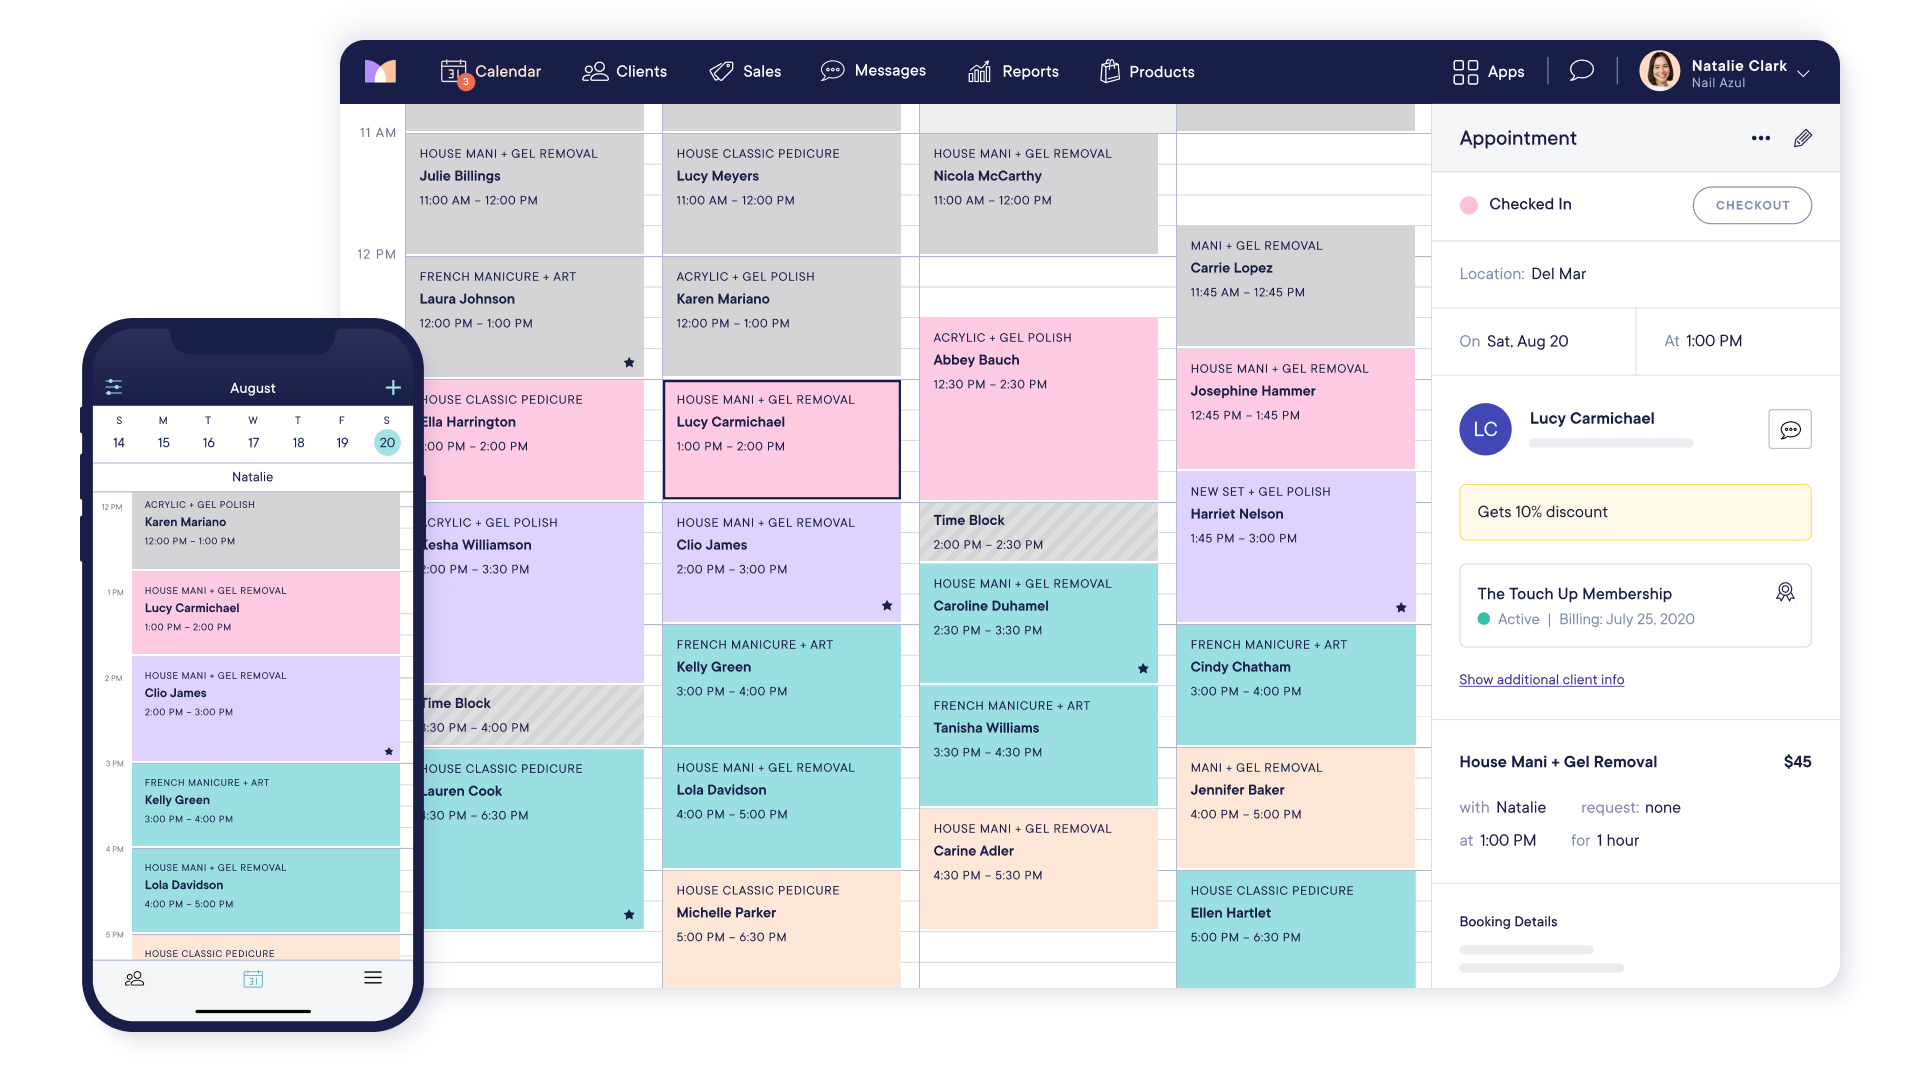The height and width of the screenshot is (1080, 1920).
Task: Click star on Laura Johnson appointment
Action: pos(629,363)
